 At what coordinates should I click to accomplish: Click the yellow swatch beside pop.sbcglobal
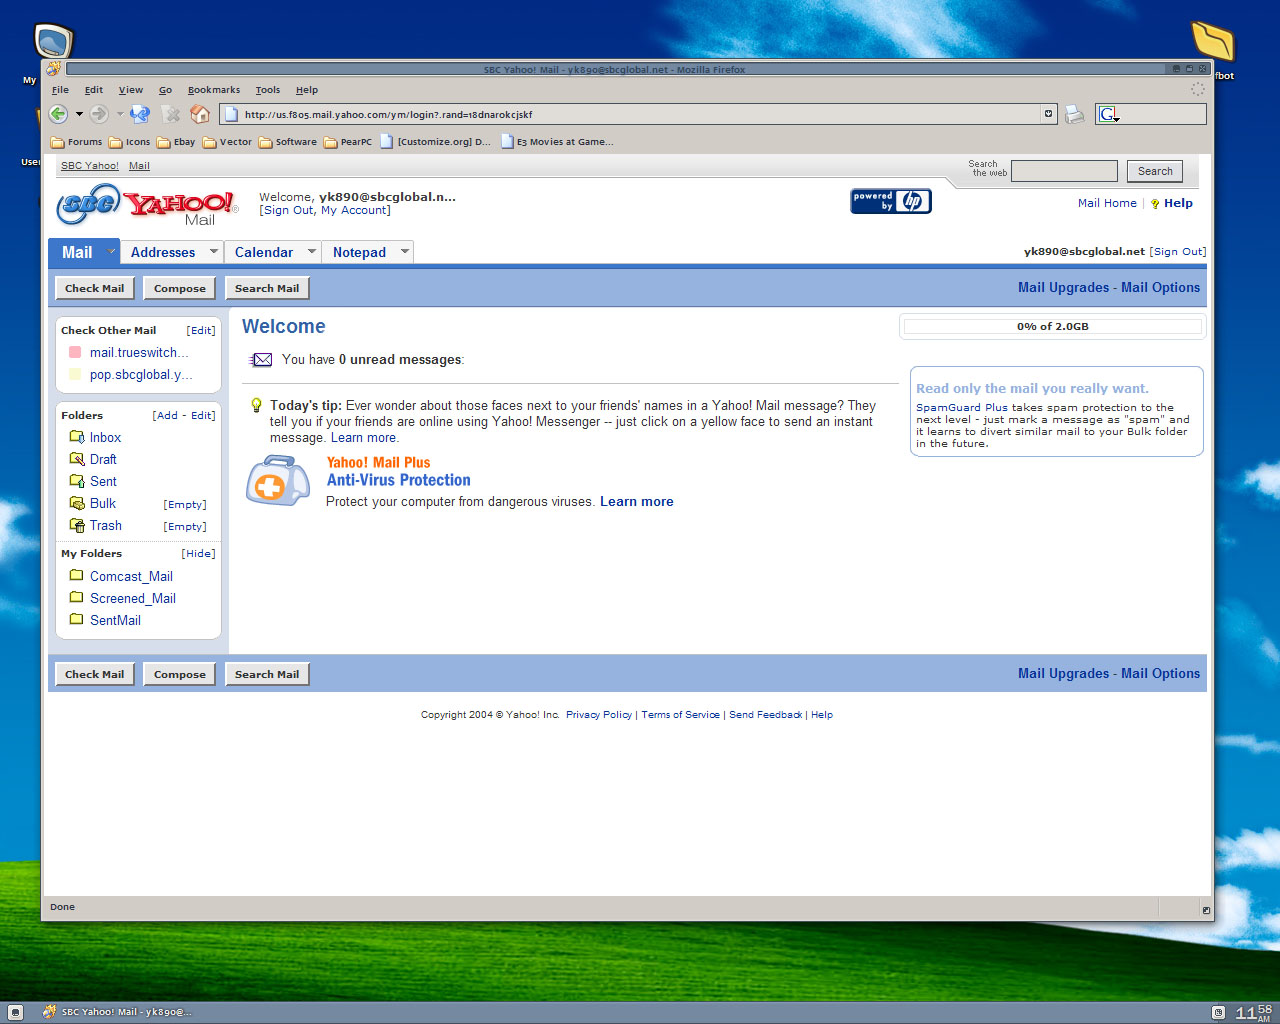click(x=75, y=375)
